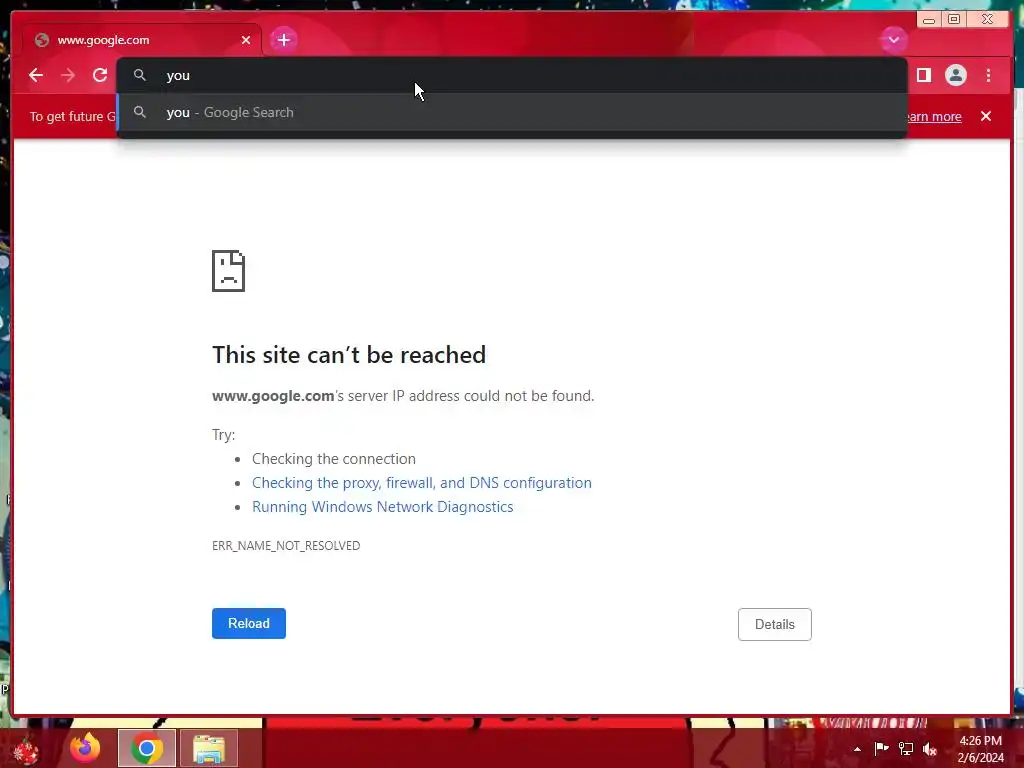Open File Explorer from the taskbar

[x=208, y=748]
